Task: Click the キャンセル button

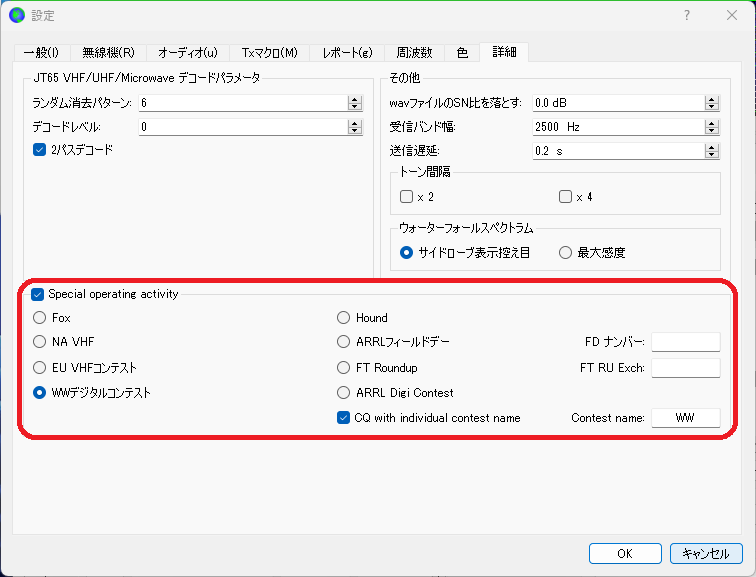Action: (x=706, y=553)
